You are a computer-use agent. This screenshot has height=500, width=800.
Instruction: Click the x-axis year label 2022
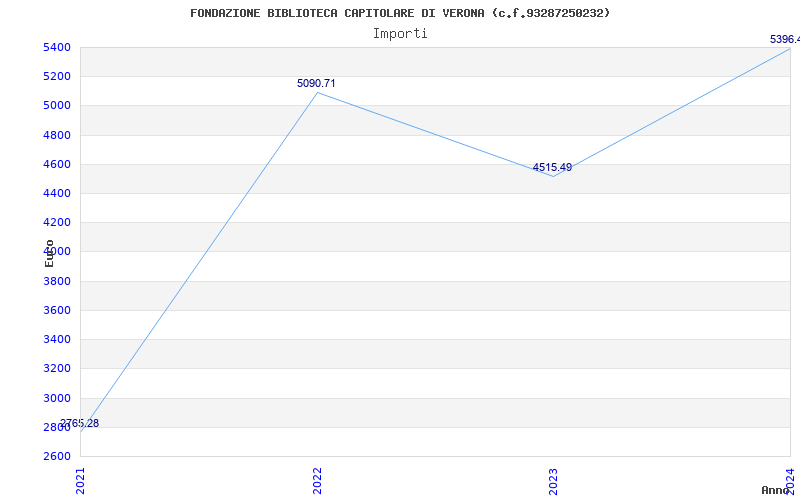tap(317, 481)
